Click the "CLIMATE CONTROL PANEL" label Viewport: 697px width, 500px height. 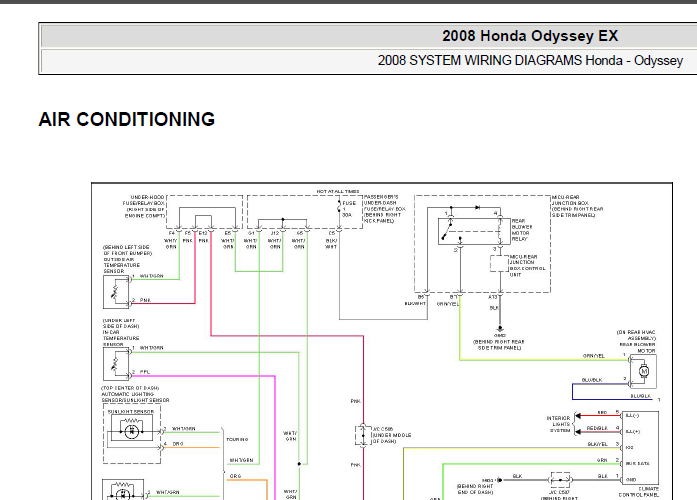[638, 492]
